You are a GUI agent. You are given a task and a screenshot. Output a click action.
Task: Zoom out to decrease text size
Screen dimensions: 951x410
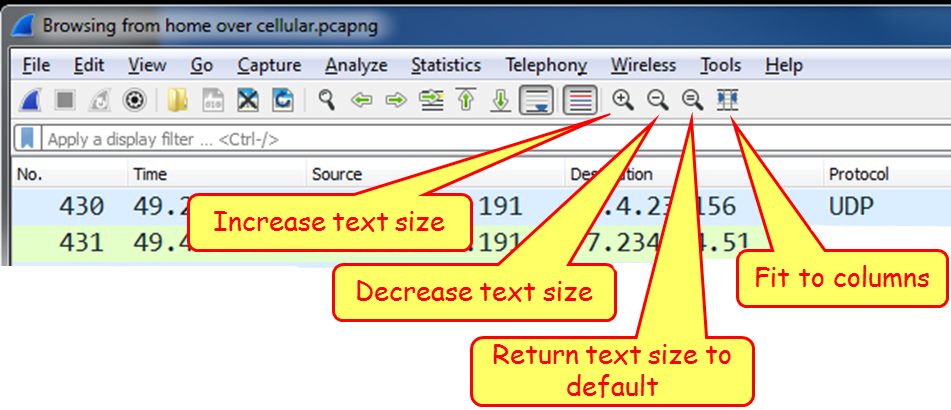click(x=657, y=99)
